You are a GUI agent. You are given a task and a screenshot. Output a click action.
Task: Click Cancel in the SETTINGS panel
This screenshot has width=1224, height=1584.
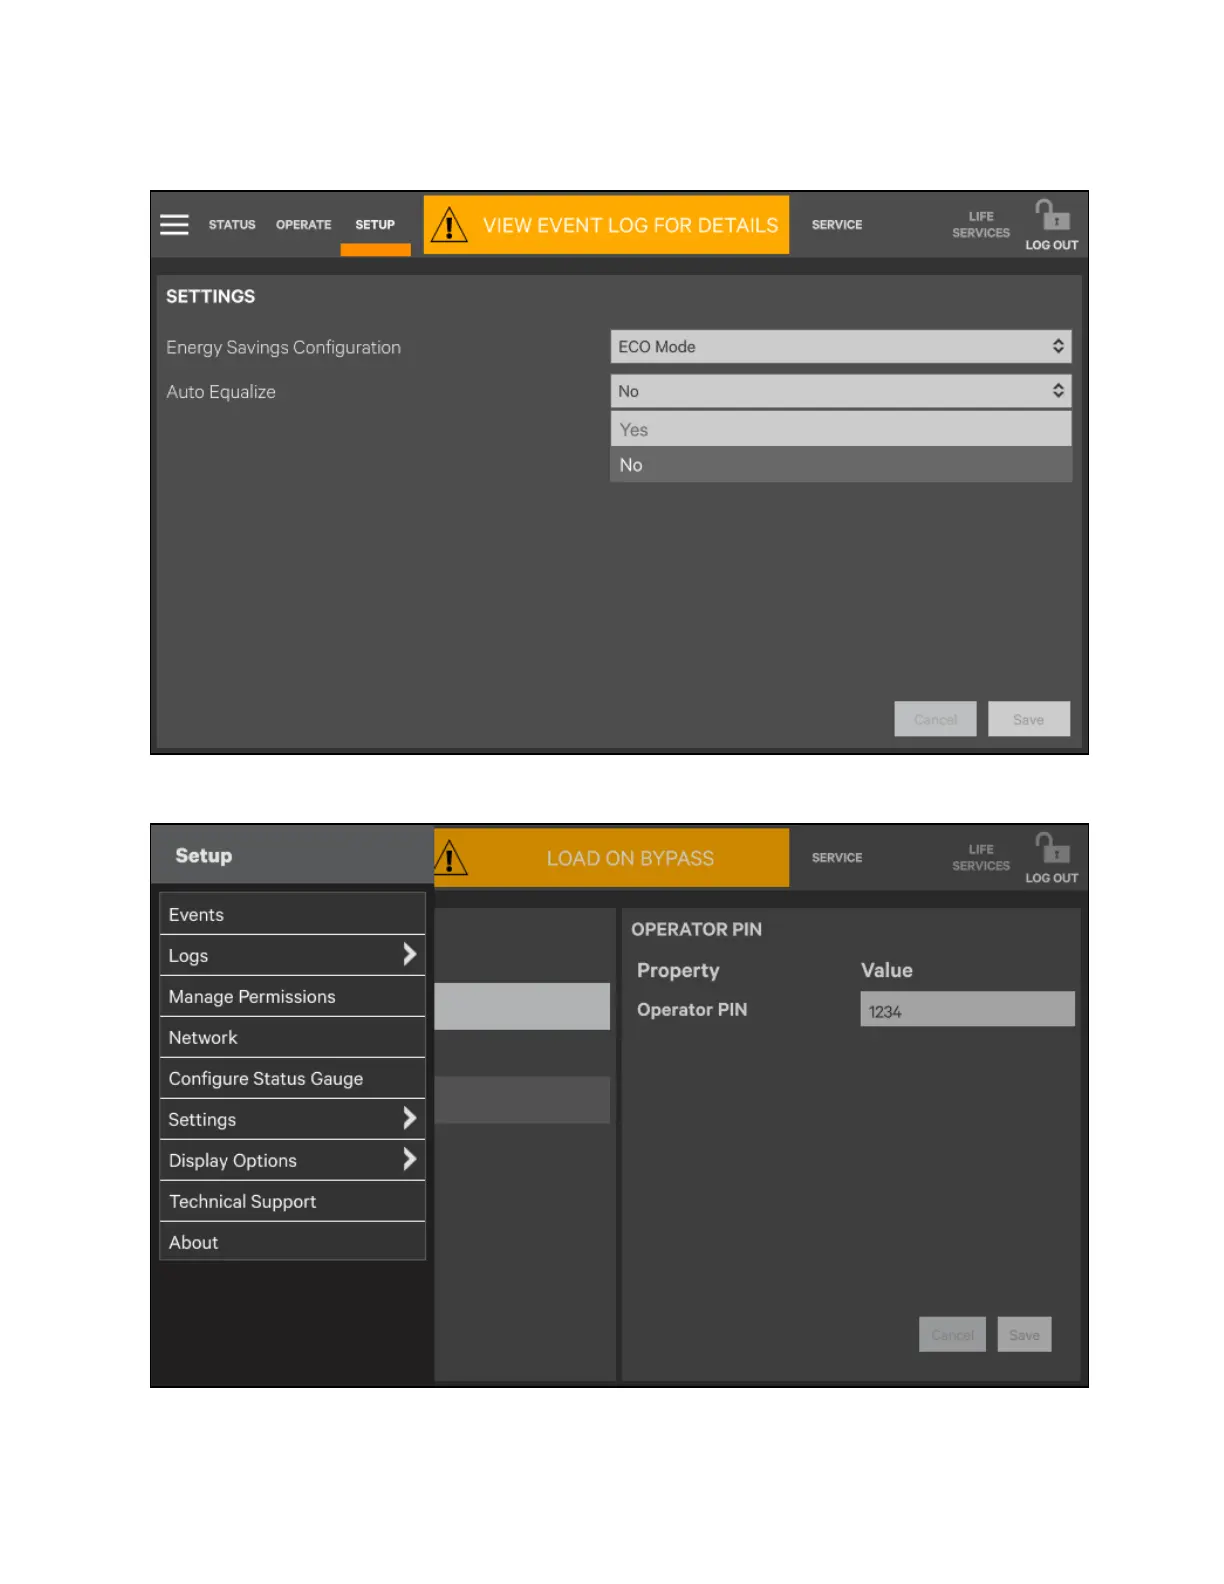[x=935, y=719]
